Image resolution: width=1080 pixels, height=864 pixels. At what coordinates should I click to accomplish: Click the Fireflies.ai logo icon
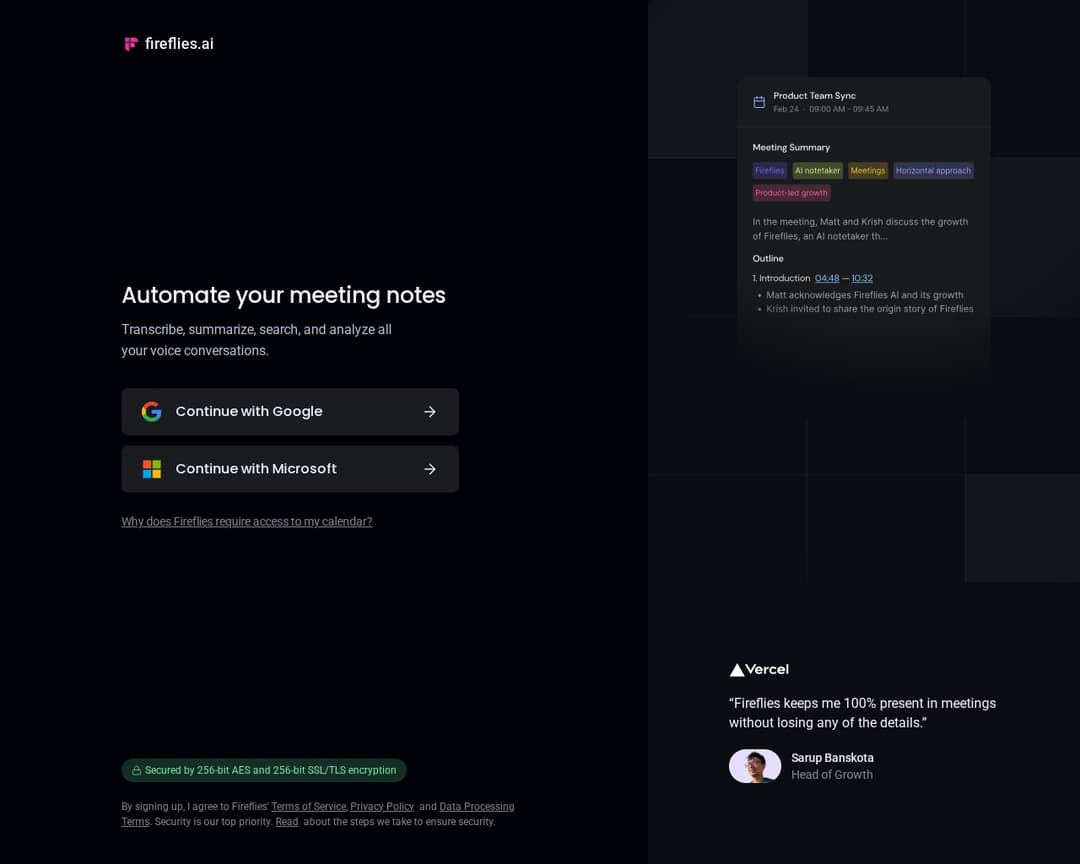[x=130, y=44]
